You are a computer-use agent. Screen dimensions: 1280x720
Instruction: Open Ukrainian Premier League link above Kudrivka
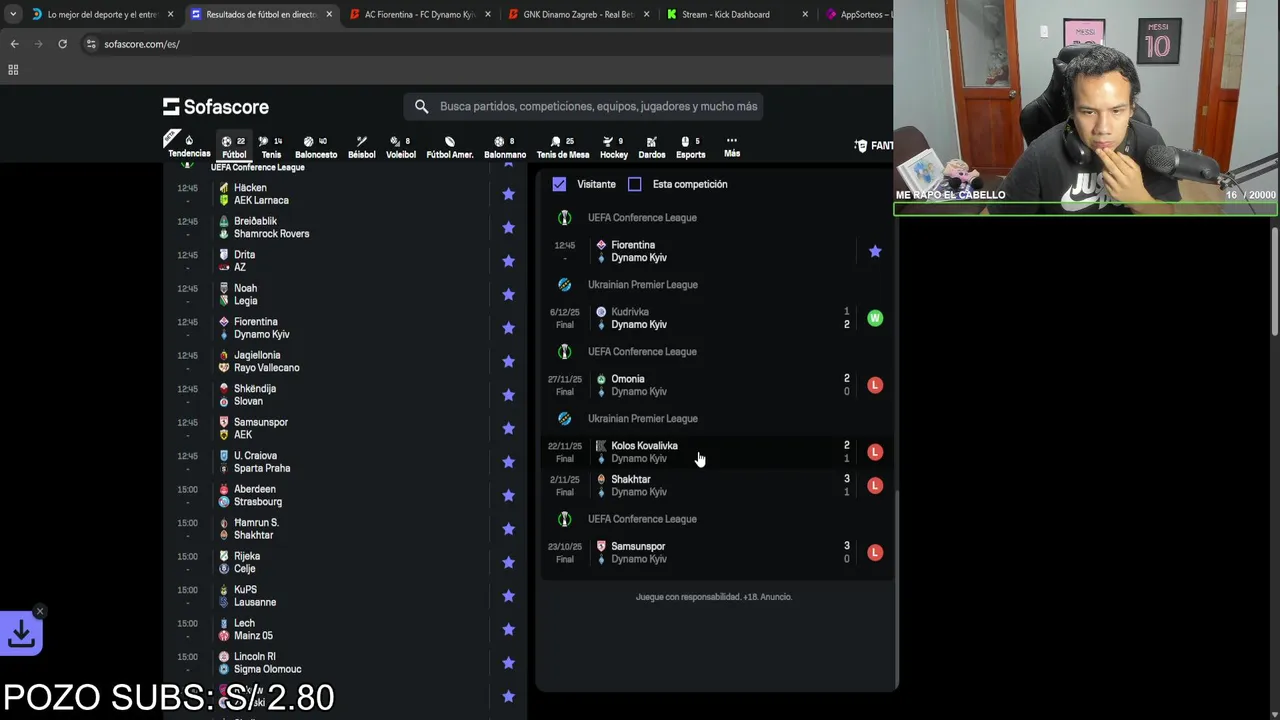[643, 284]
